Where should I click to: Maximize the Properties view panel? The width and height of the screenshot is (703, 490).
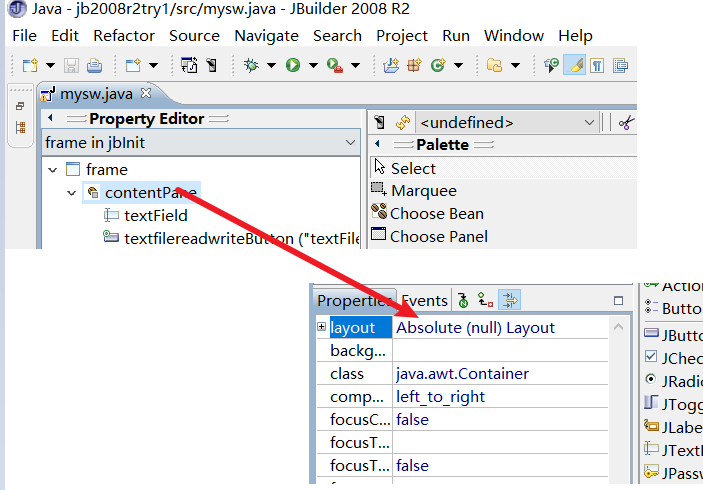[x=619, y=300]
